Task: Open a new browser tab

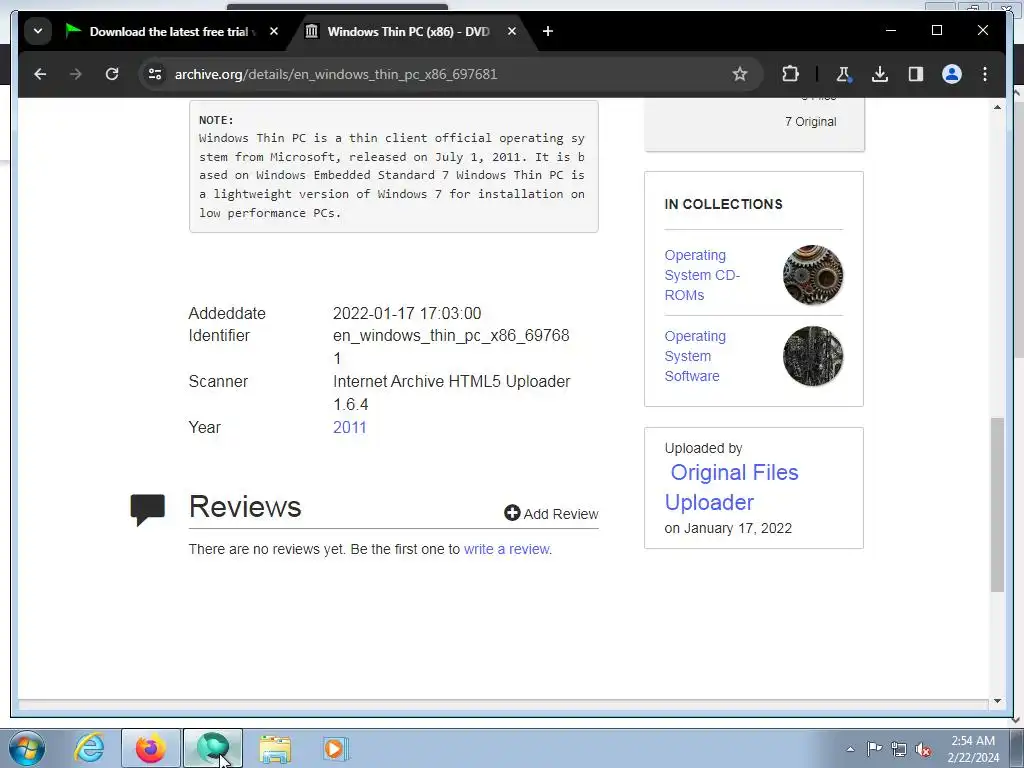Action: (x=548, y=31)
